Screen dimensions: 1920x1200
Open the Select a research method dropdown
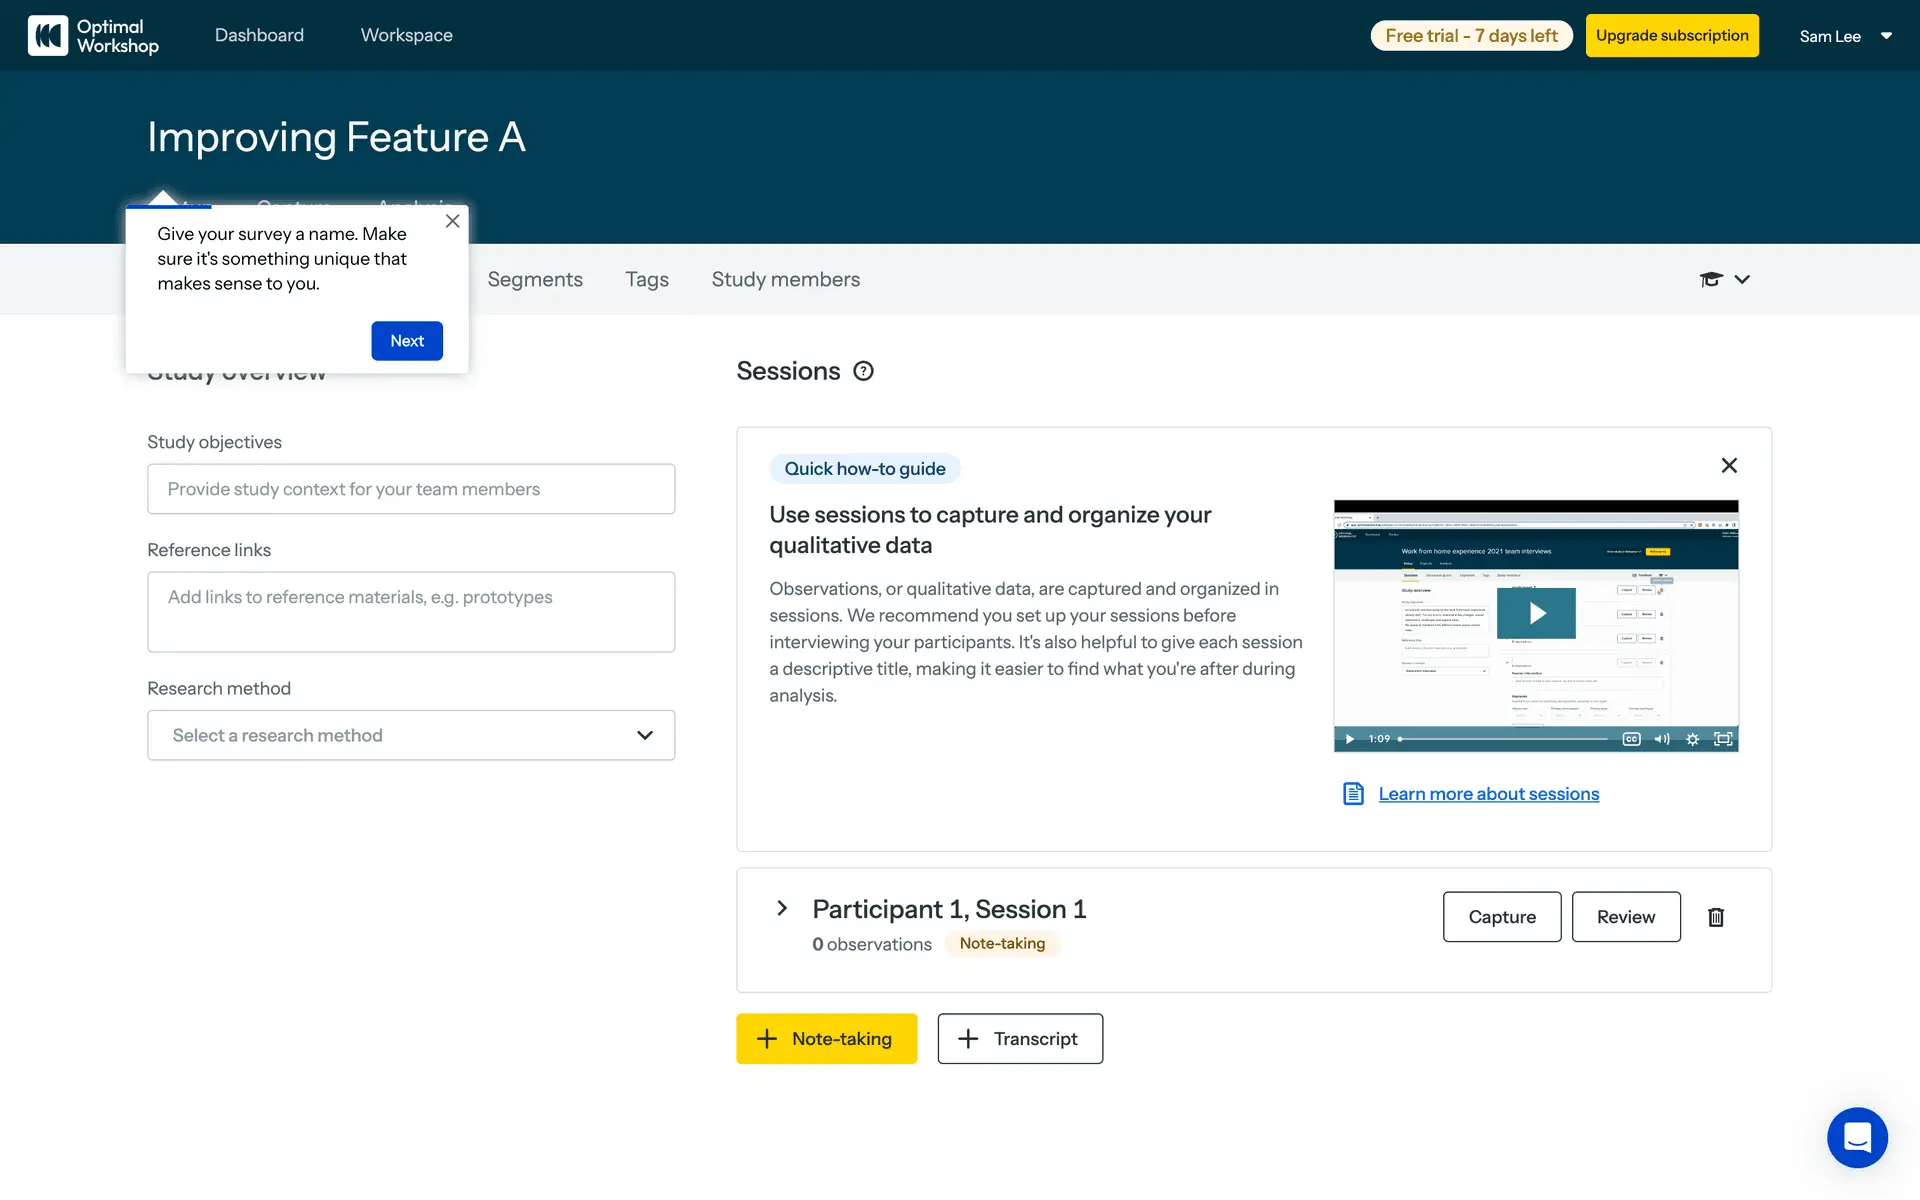pyautogui.click(x=411, y=735)
